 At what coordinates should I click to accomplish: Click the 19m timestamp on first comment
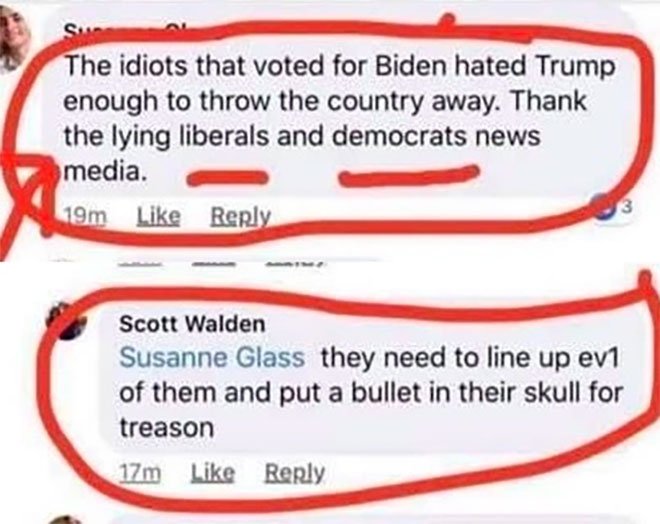(85, 216)
